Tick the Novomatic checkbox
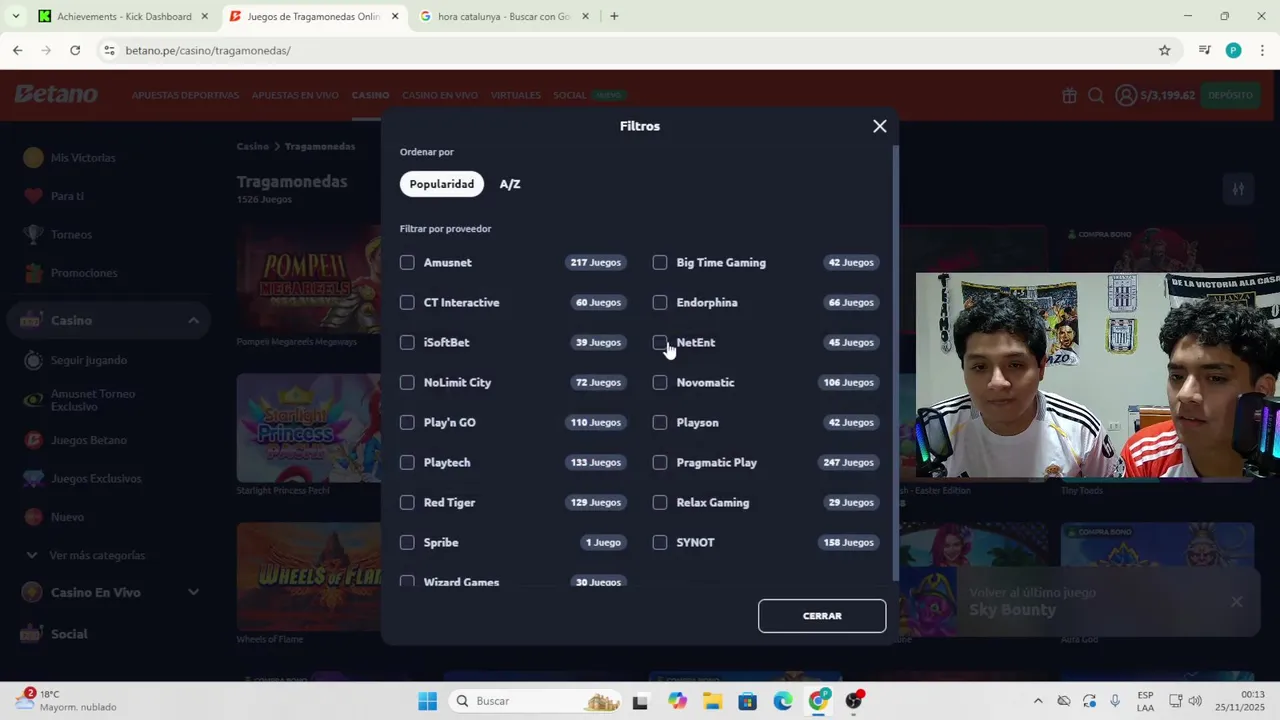The image size is (1280, 720). pos(660,382)
